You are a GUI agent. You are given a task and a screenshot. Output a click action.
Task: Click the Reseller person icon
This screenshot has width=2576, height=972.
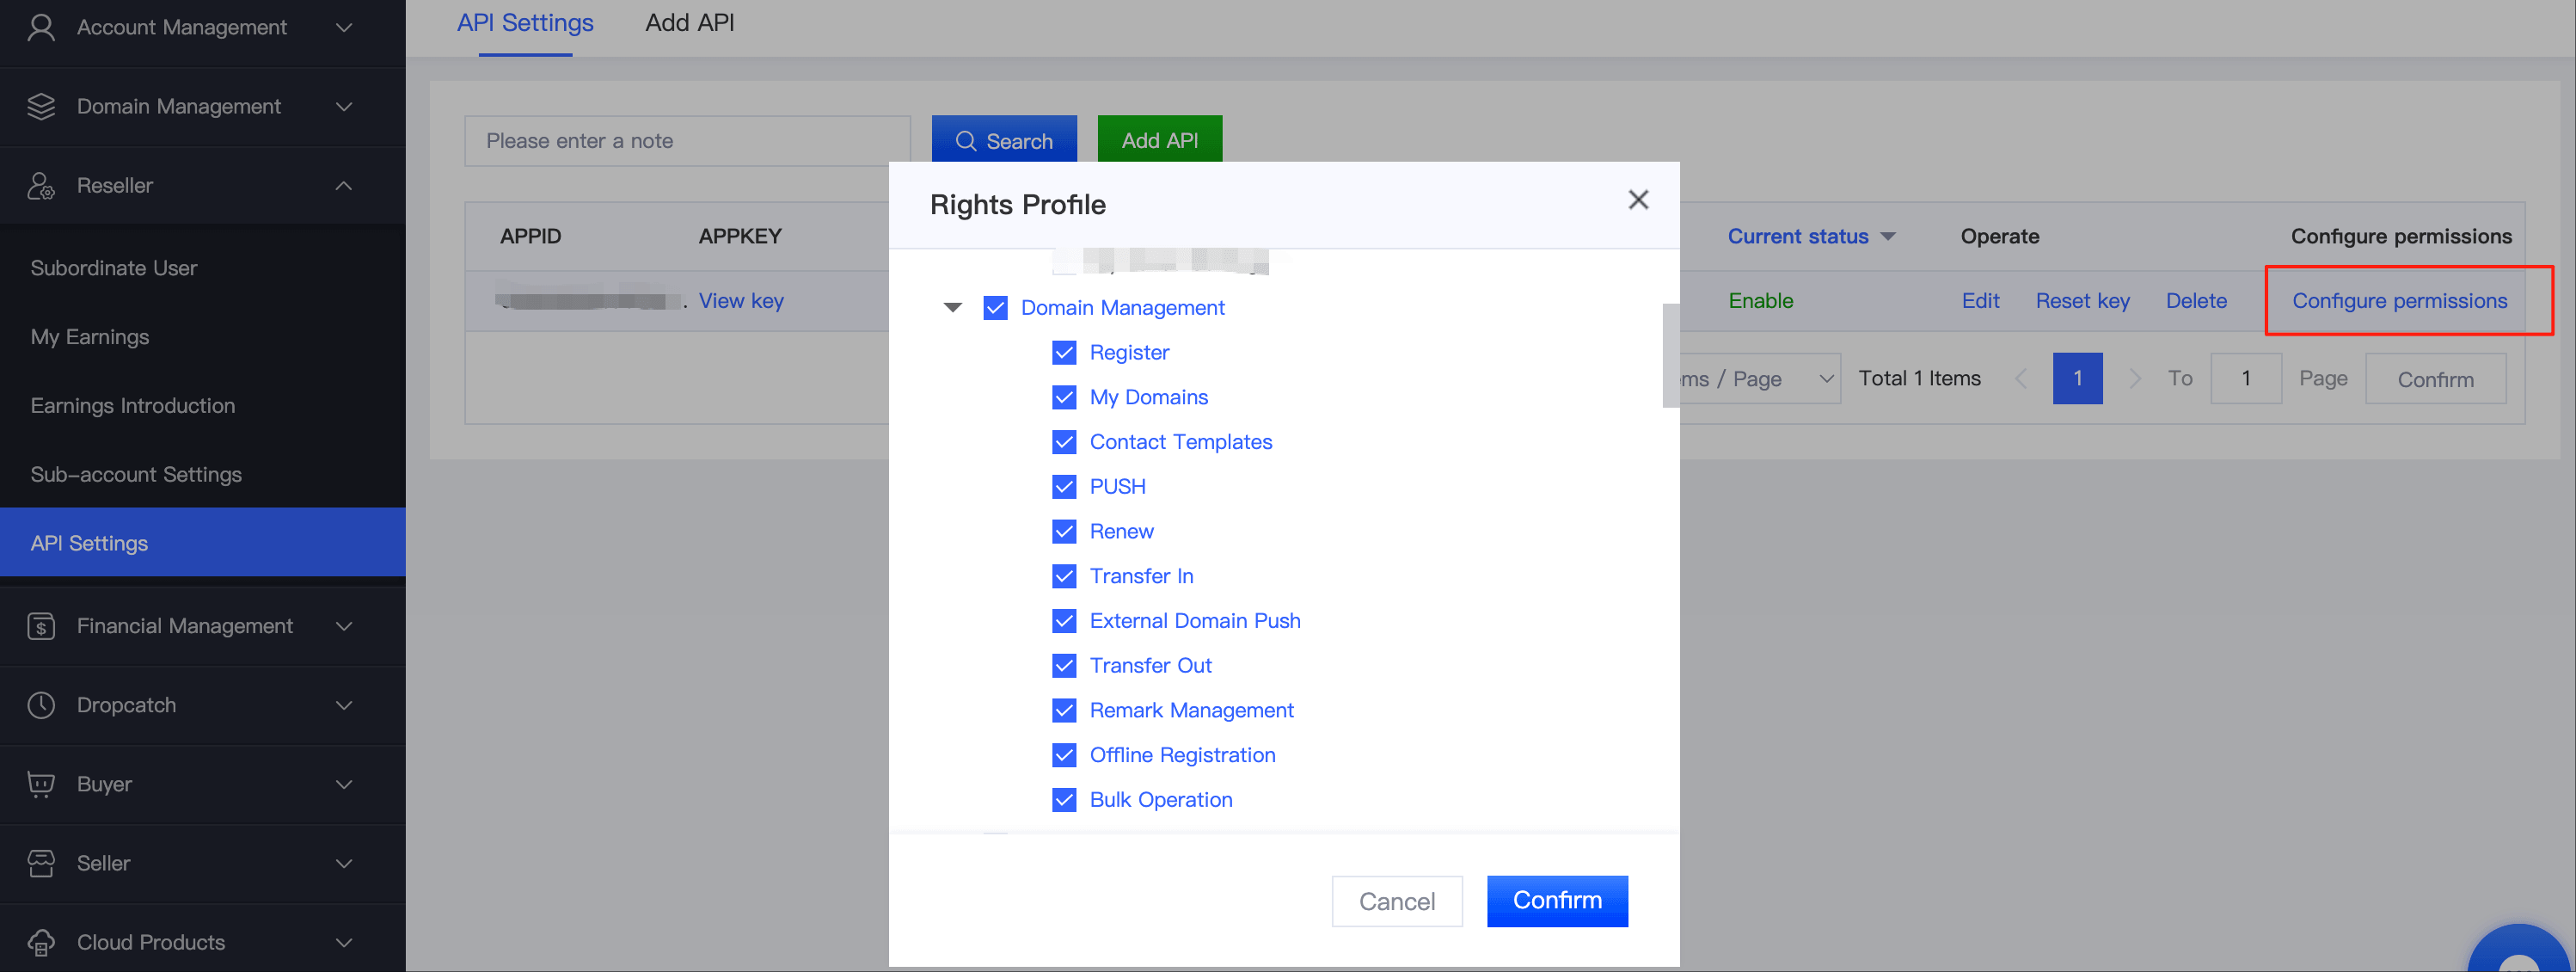point(41,186)
